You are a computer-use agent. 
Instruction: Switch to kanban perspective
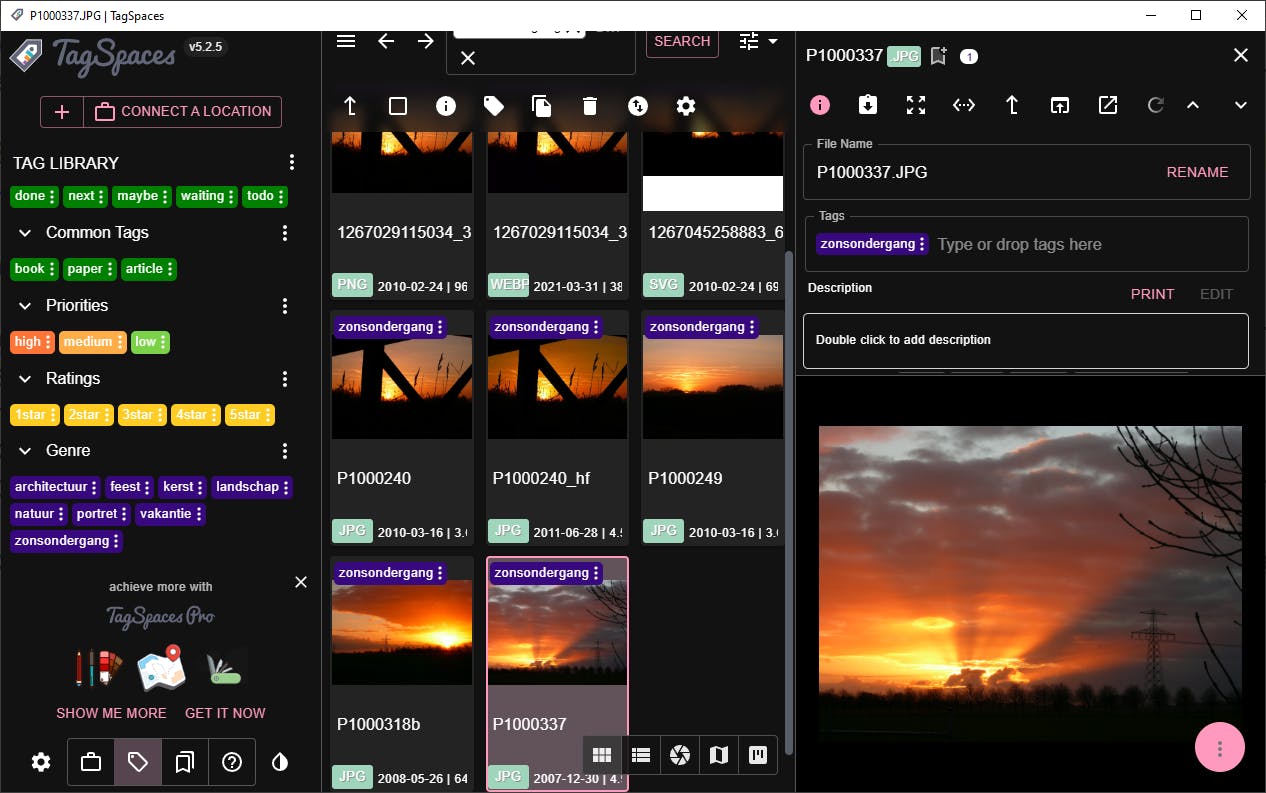(x=758, y=755)
